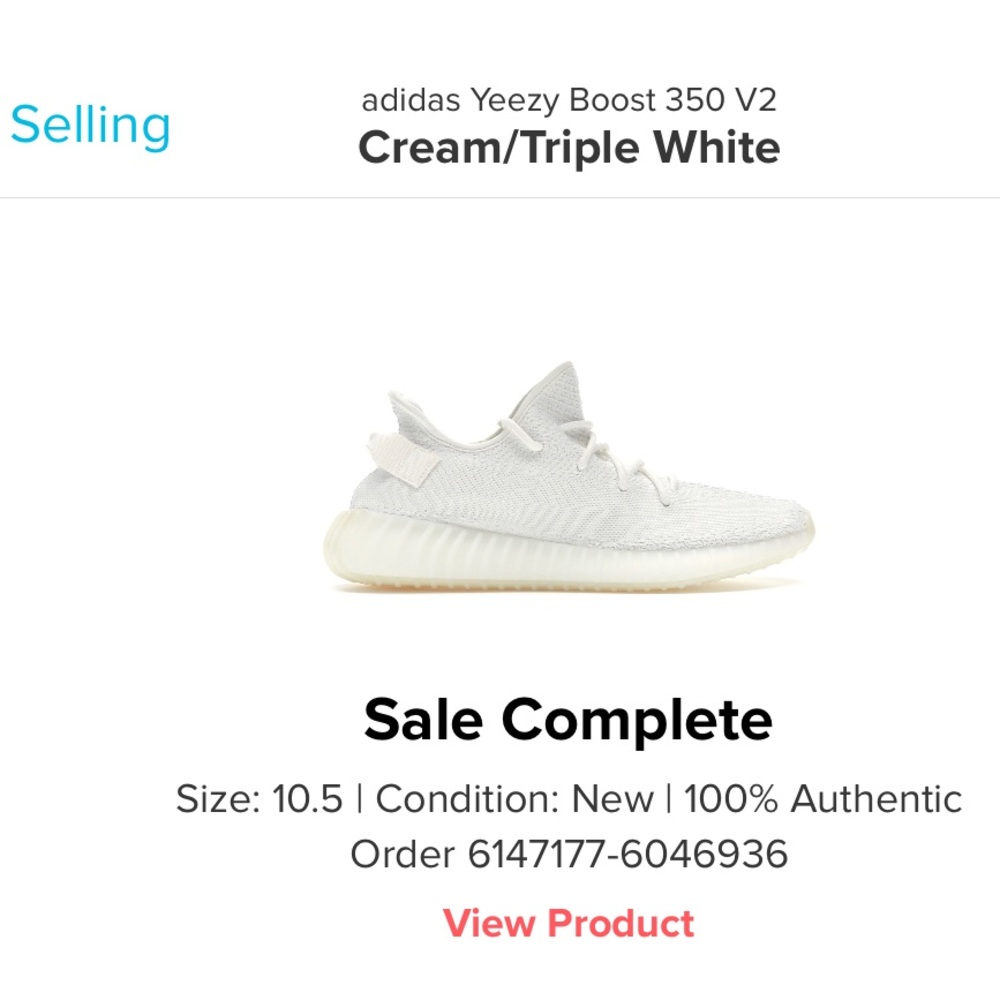Click the product subtitle Cream/Triple White
Screen dimensions: 1000x1000
568,148
